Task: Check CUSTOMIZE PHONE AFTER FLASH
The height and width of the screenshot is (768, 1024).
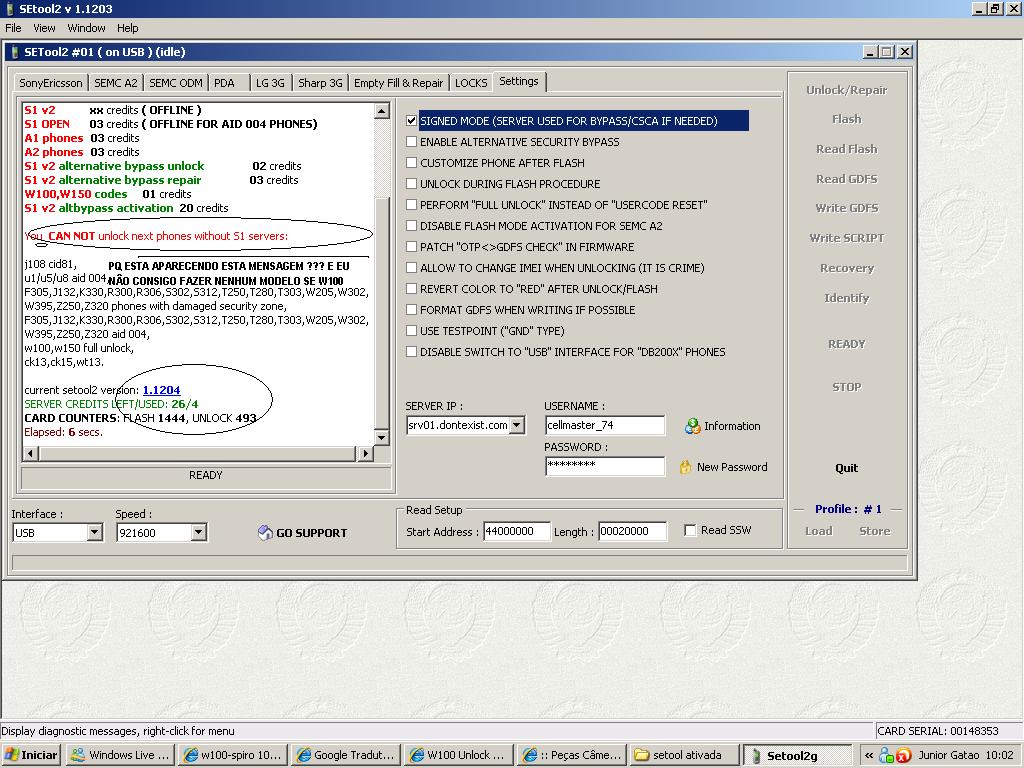Action: click(x=411, y=163)
